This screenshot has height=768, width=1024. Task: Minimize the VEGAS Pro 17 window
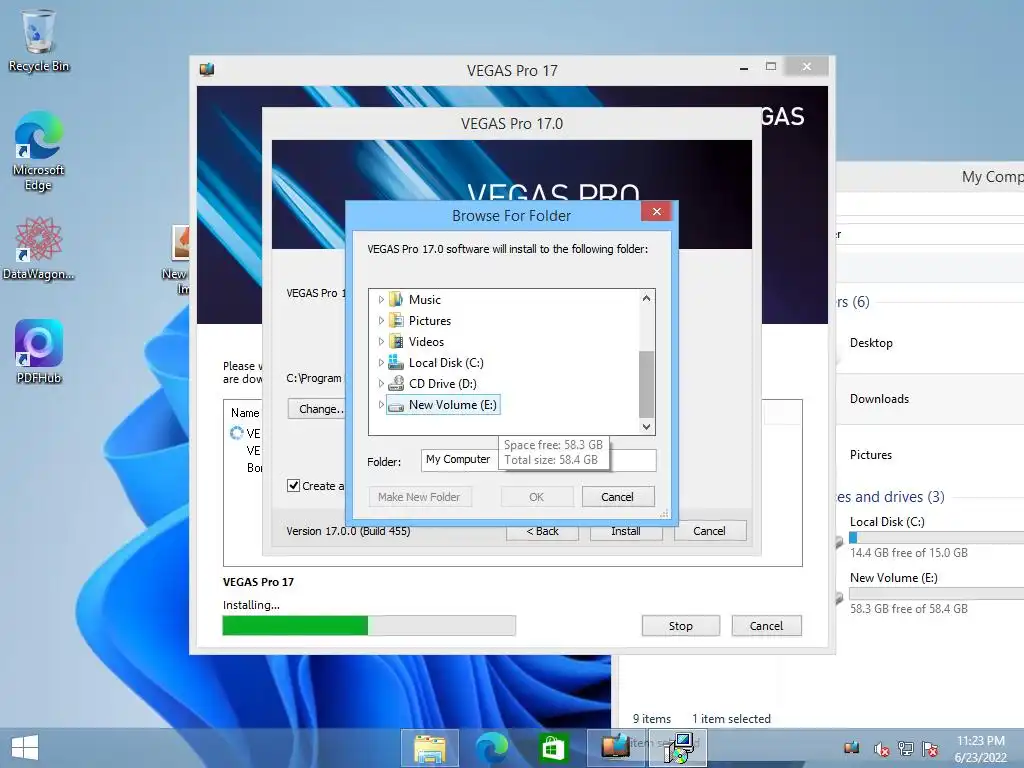744,67
